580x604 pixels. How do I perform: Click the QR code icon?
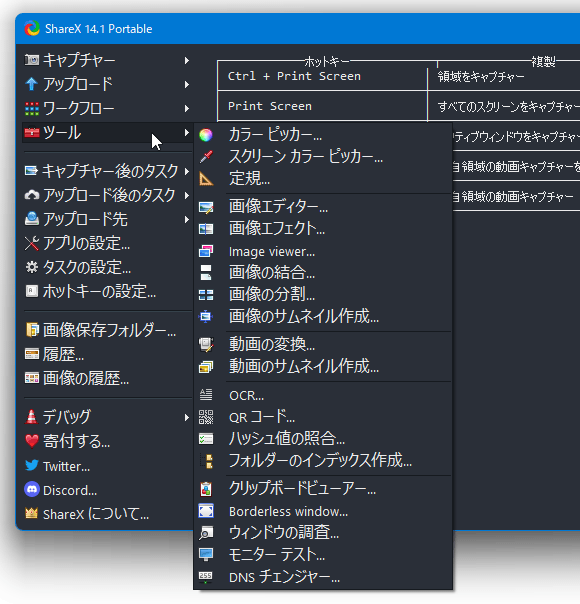point(206,417)
